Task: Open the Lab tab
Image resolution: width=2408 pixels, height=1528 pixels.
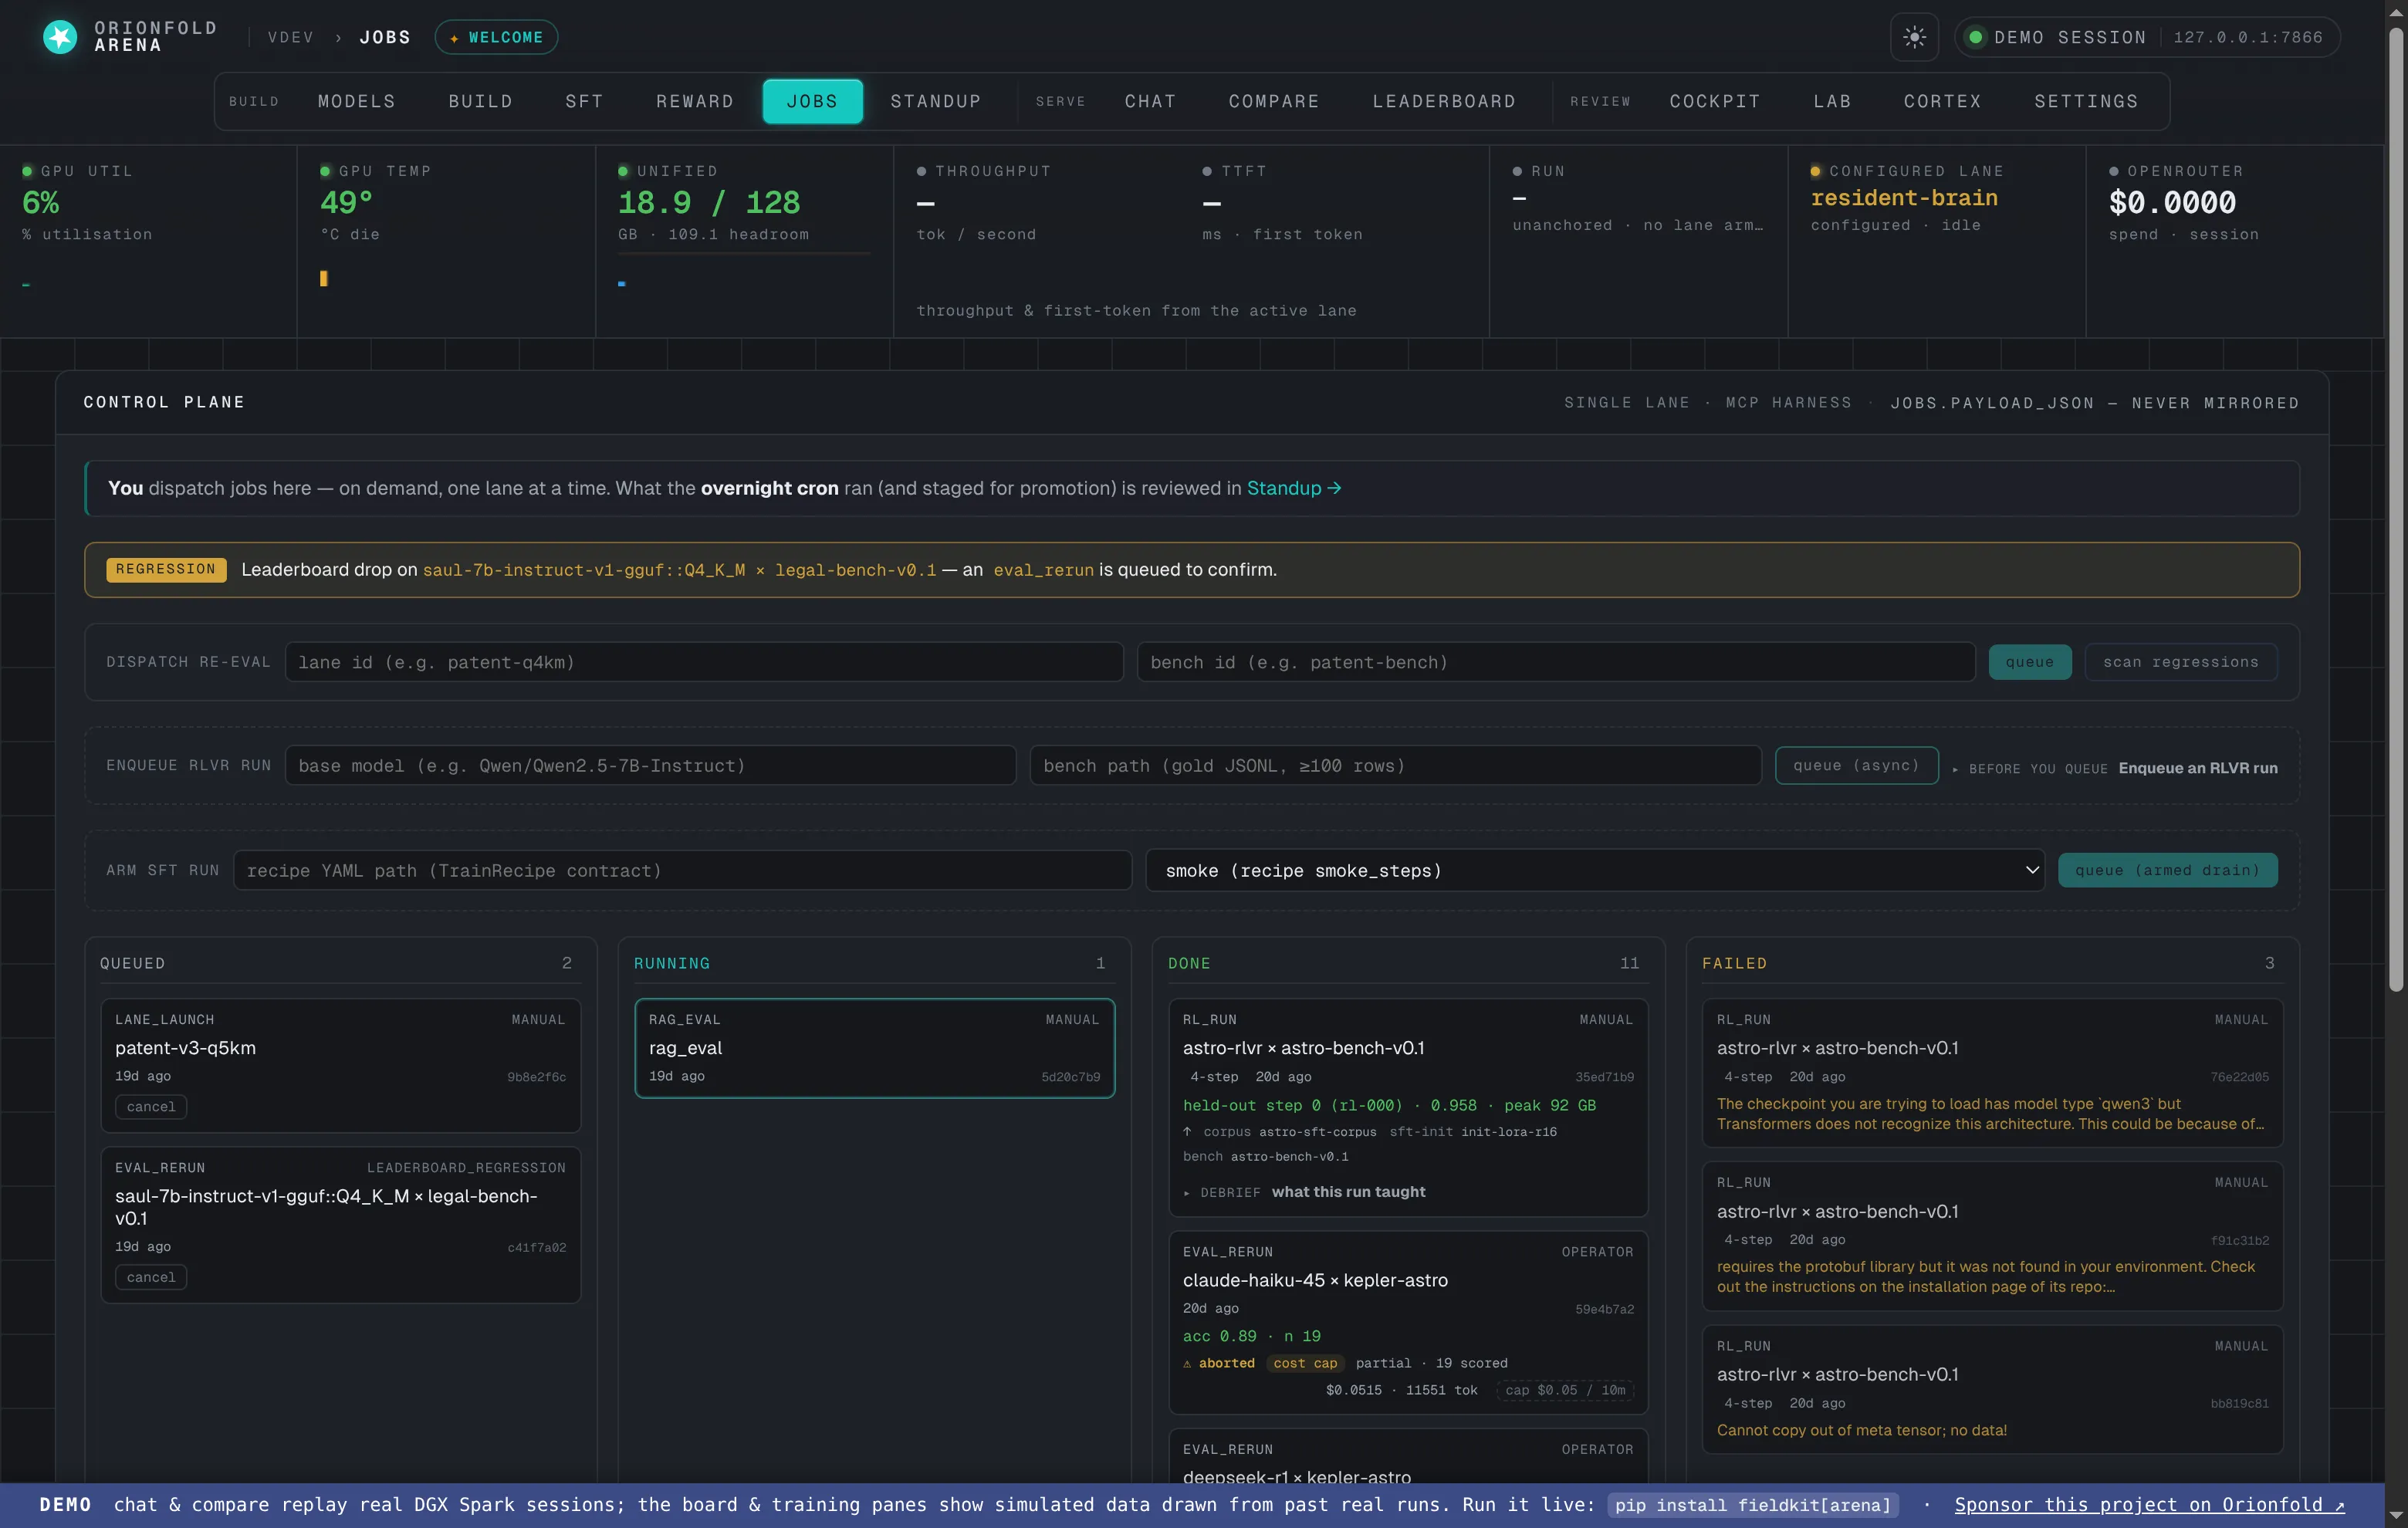Action: click(x=1832, y=101)
